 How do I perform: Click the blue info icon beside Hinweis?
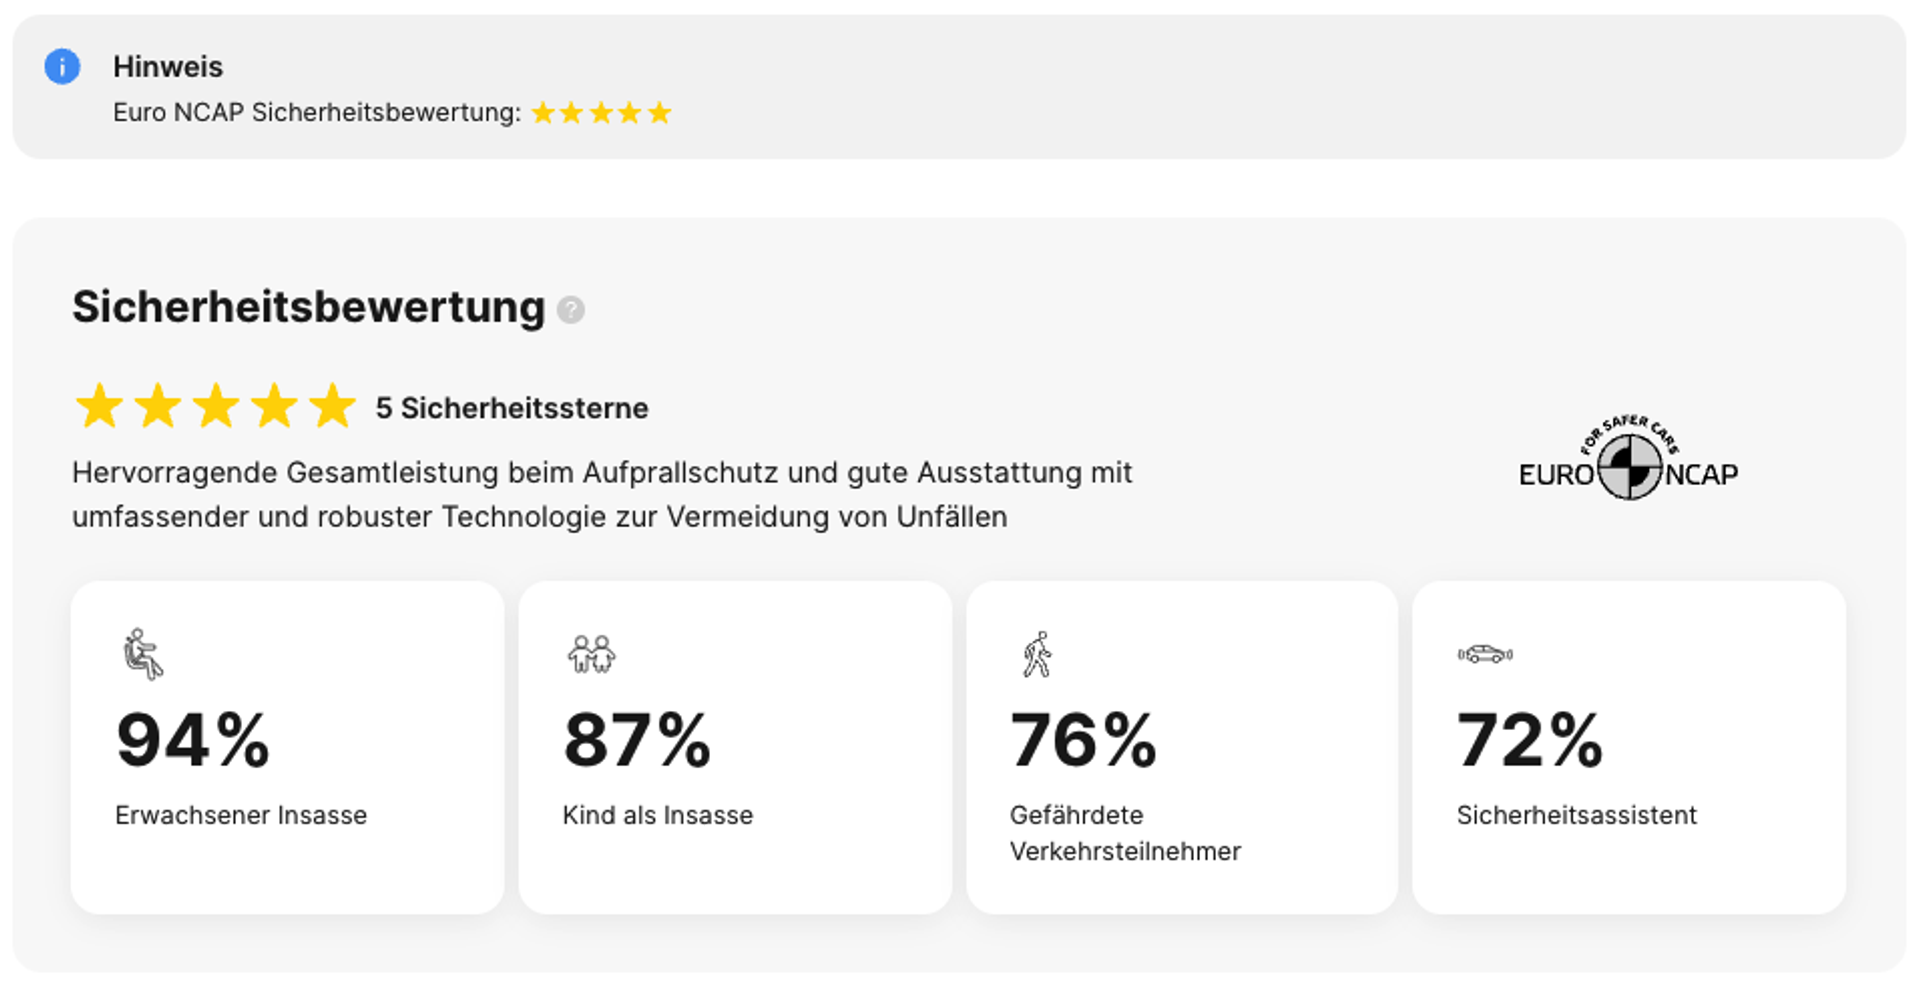[x=62, y=67]
